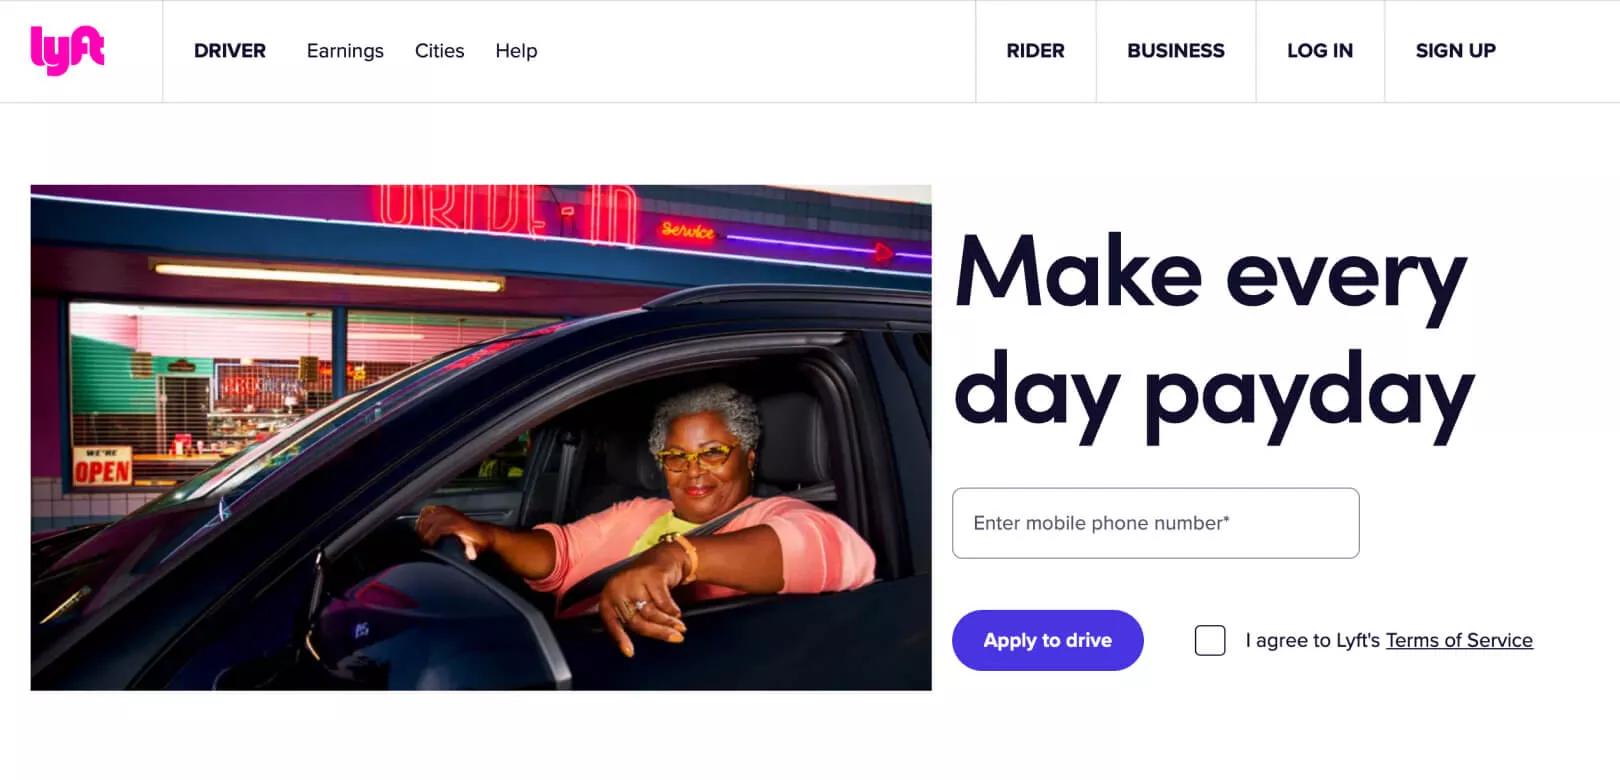Click the LOG IN button
The image size is (1620, 780).
click(x=1320, y=51)
